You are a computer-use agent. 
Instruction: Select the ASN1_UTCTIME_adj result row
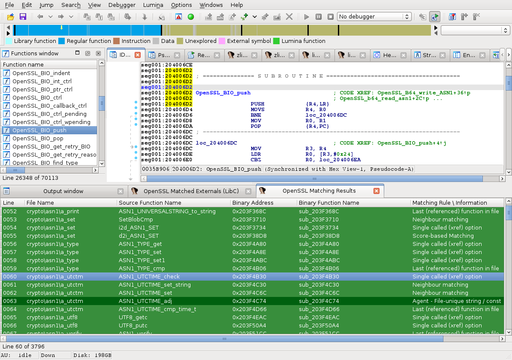[253, 301]
